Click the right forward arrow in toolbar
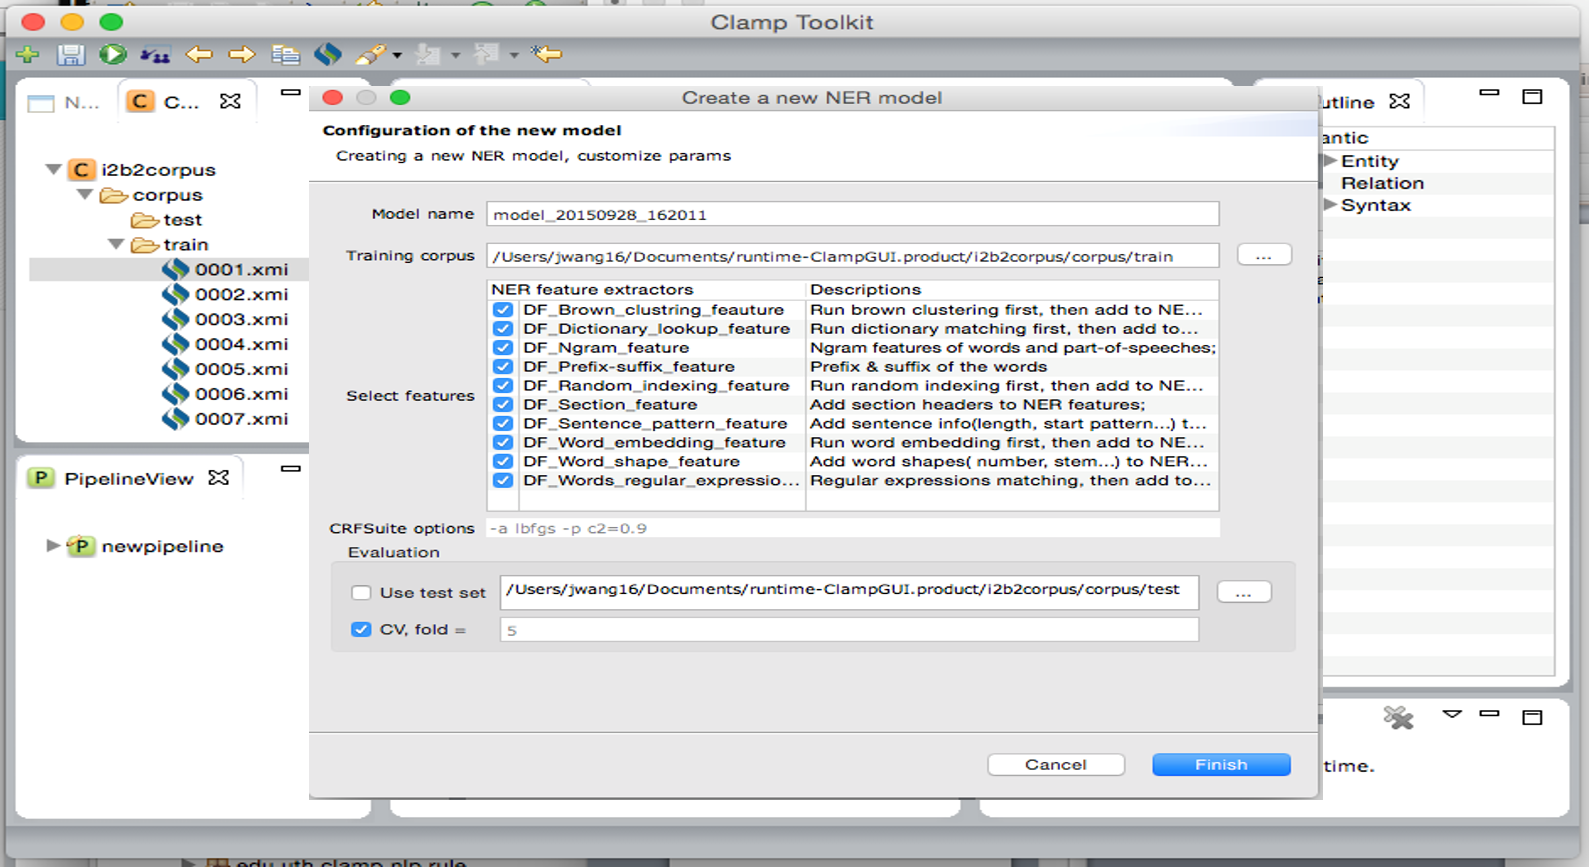This screenshot has width=1589, height=867. [x=241, y=54]
